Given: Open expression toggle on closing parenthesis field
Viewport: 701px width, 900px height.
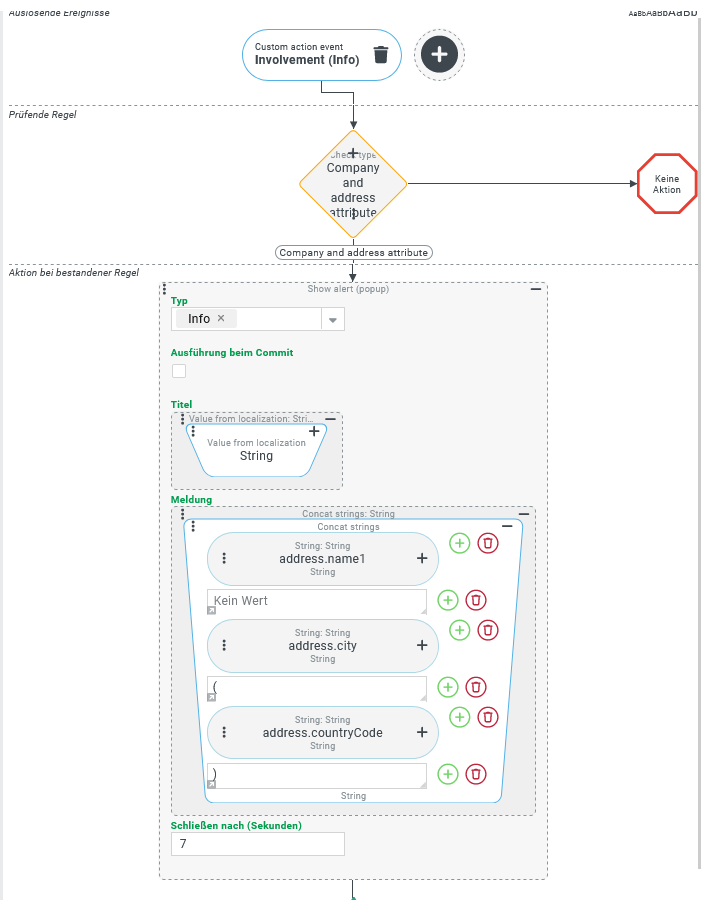Looking at the screenshot, I should click(x=211, y=784).
